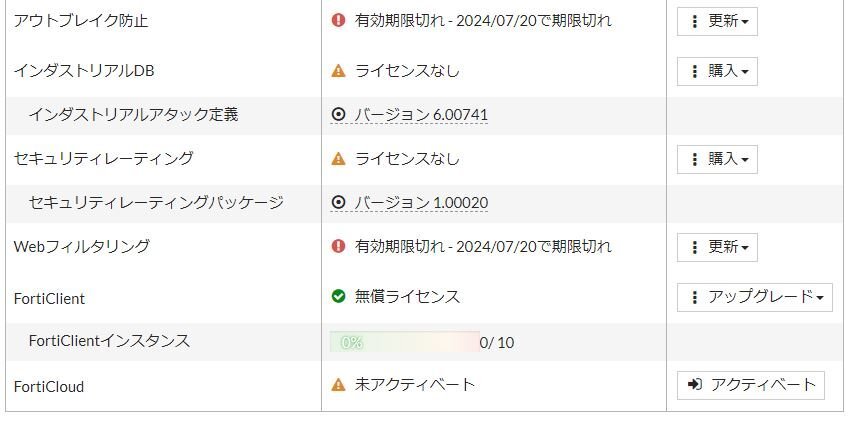This screenshot has width=858, height=428.
Task: Click the warning triangle for FortiCloud
Action: [x=339, y=385]
